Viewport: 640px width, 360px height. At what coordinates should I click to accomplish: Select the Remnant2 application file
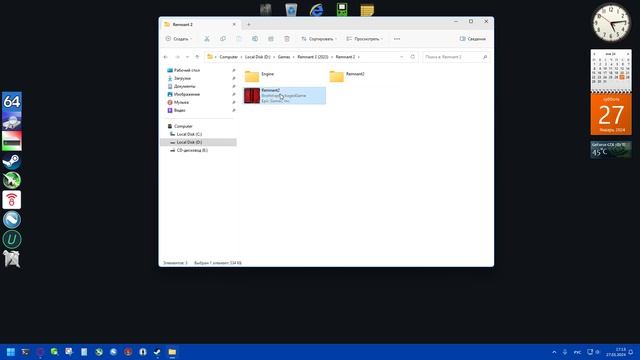point(284,96)
